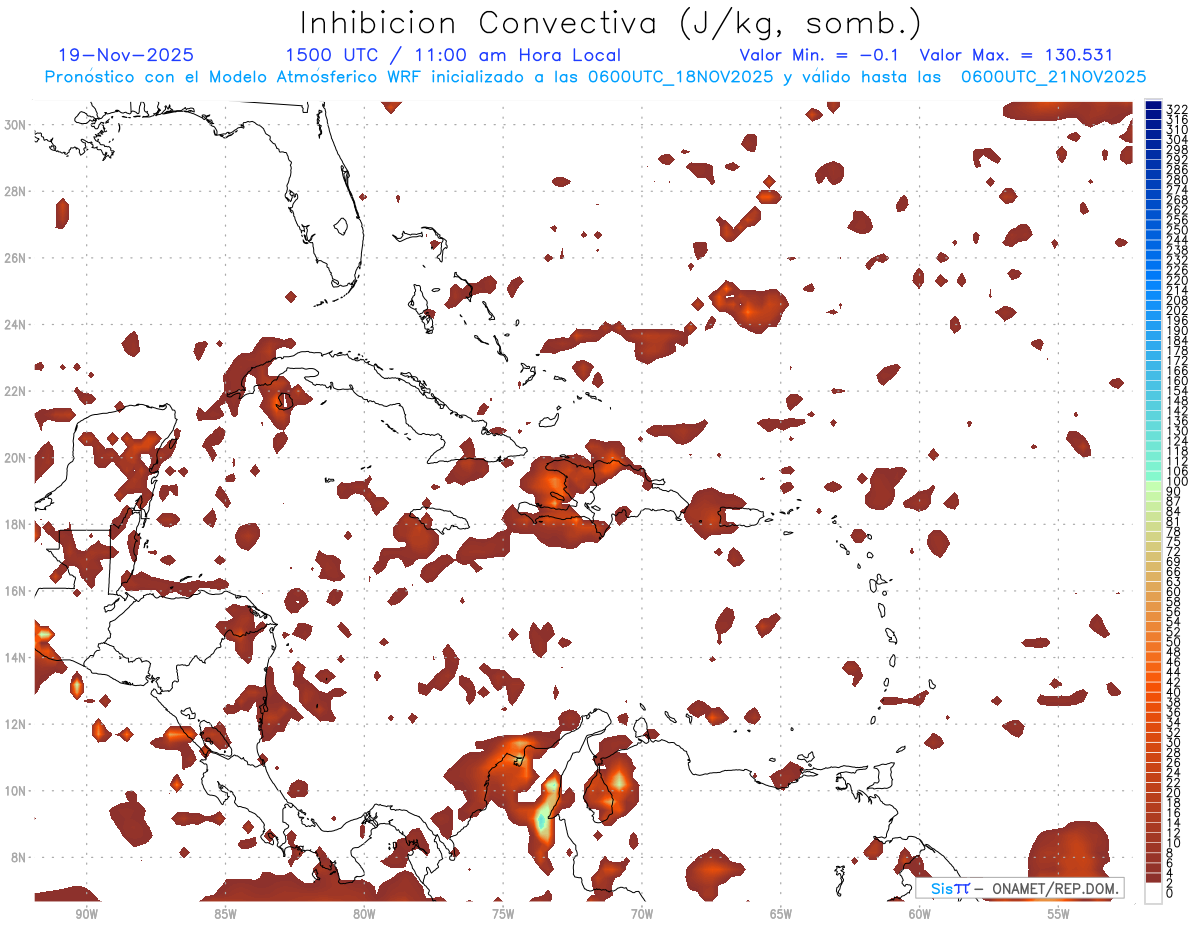The image size is (1200, 927).
Task: Click the 60W longitude label
Action: pyautogui.click(x=920, y=915)
